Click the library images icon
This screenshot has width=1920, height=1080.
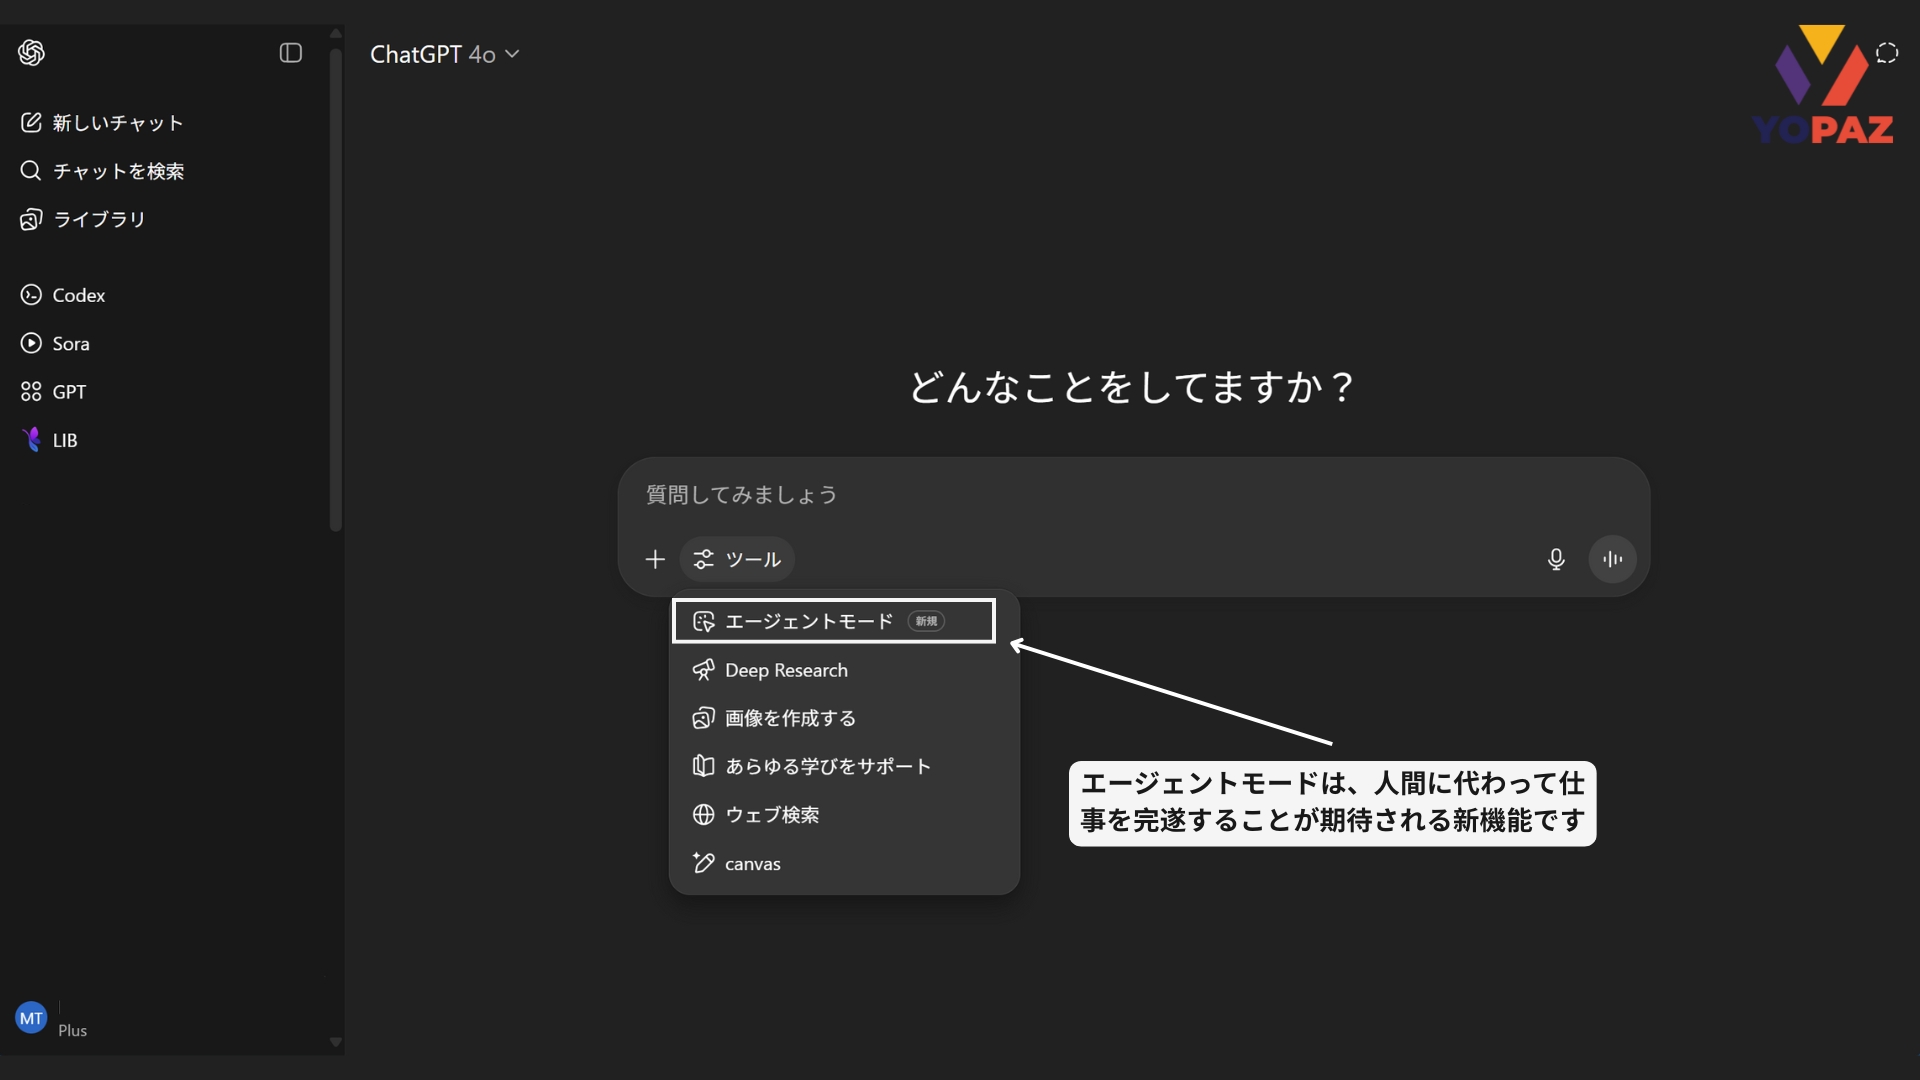point(31,219)
